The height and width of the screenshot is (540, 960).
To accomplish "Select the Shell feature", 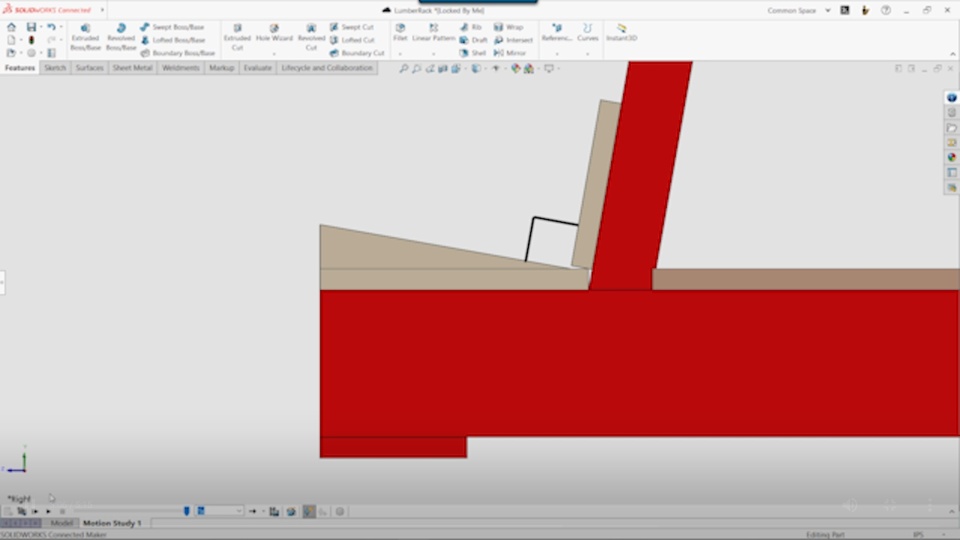I will pyautogui.click(x=473, y=53).
